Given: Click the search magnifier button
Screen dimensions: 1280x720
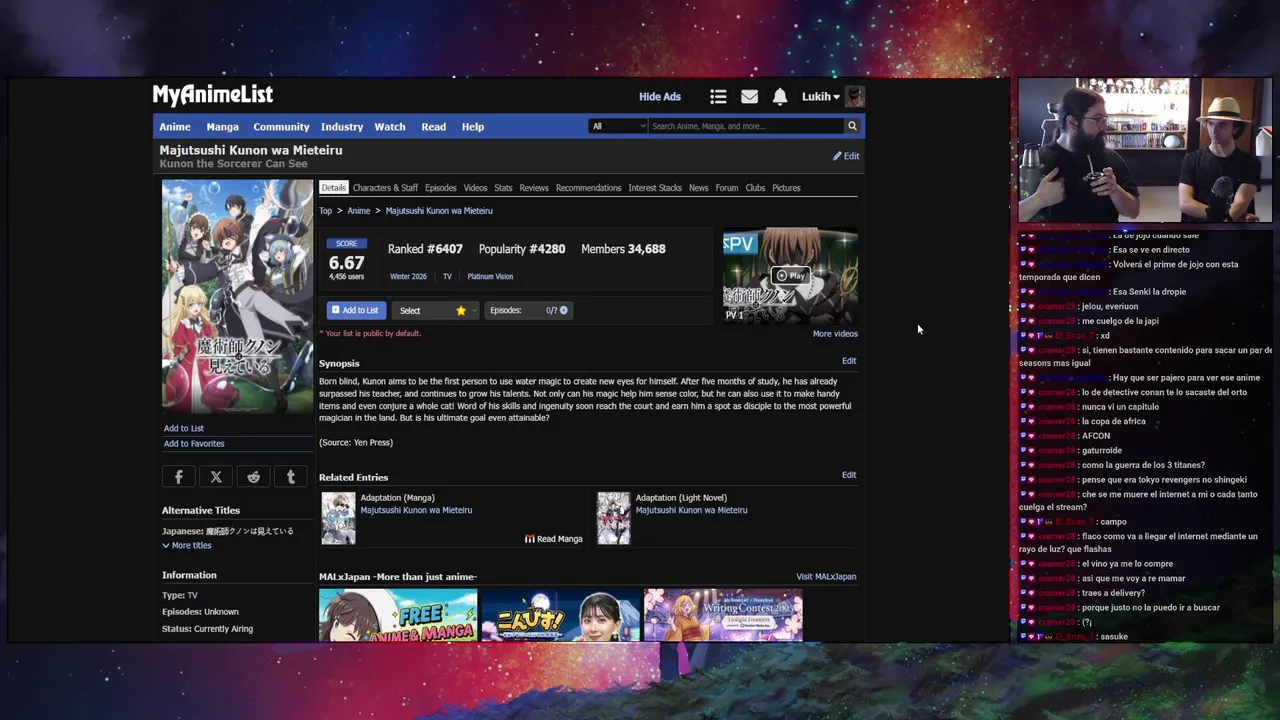Looking at the screenshot, I should pyautogui.click(x=853, y=126).
